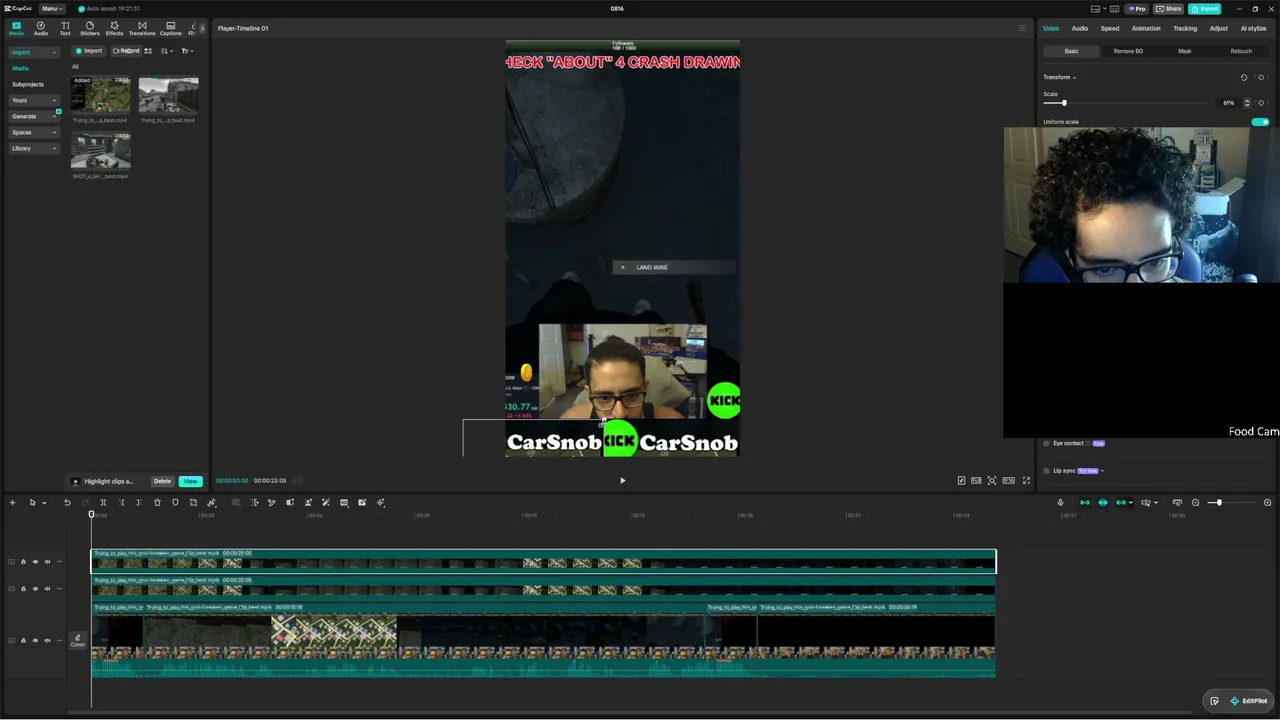Lock the top timeline track
The width and height of the screenshot is (1280, 720).
click(23, 562)
